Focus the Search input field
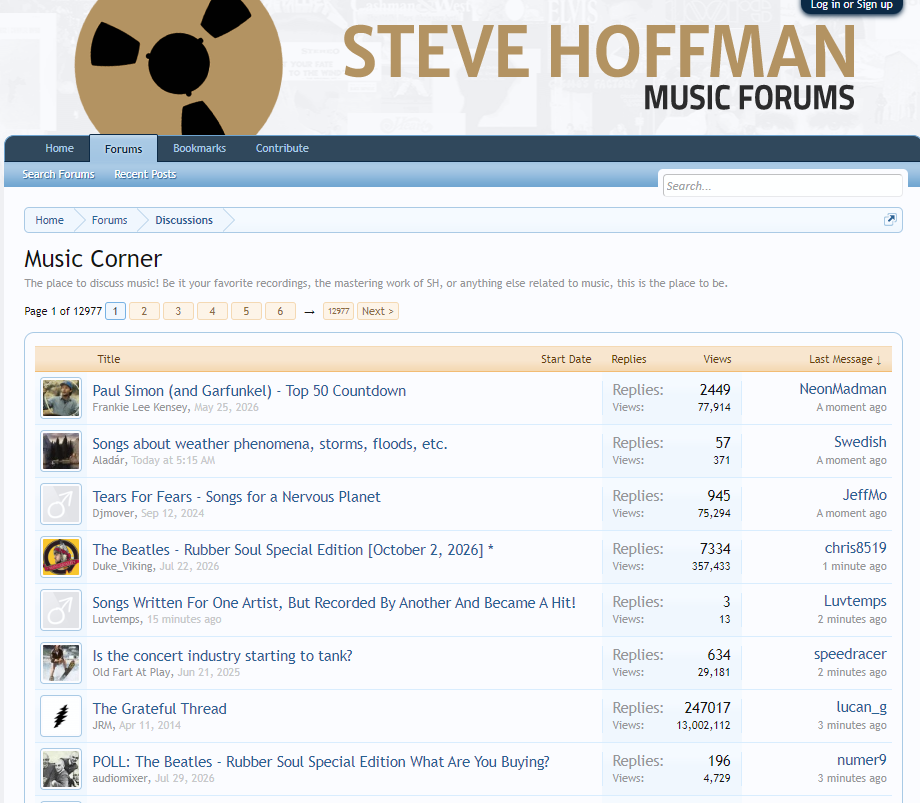920x803 pixels. [782, 186]
